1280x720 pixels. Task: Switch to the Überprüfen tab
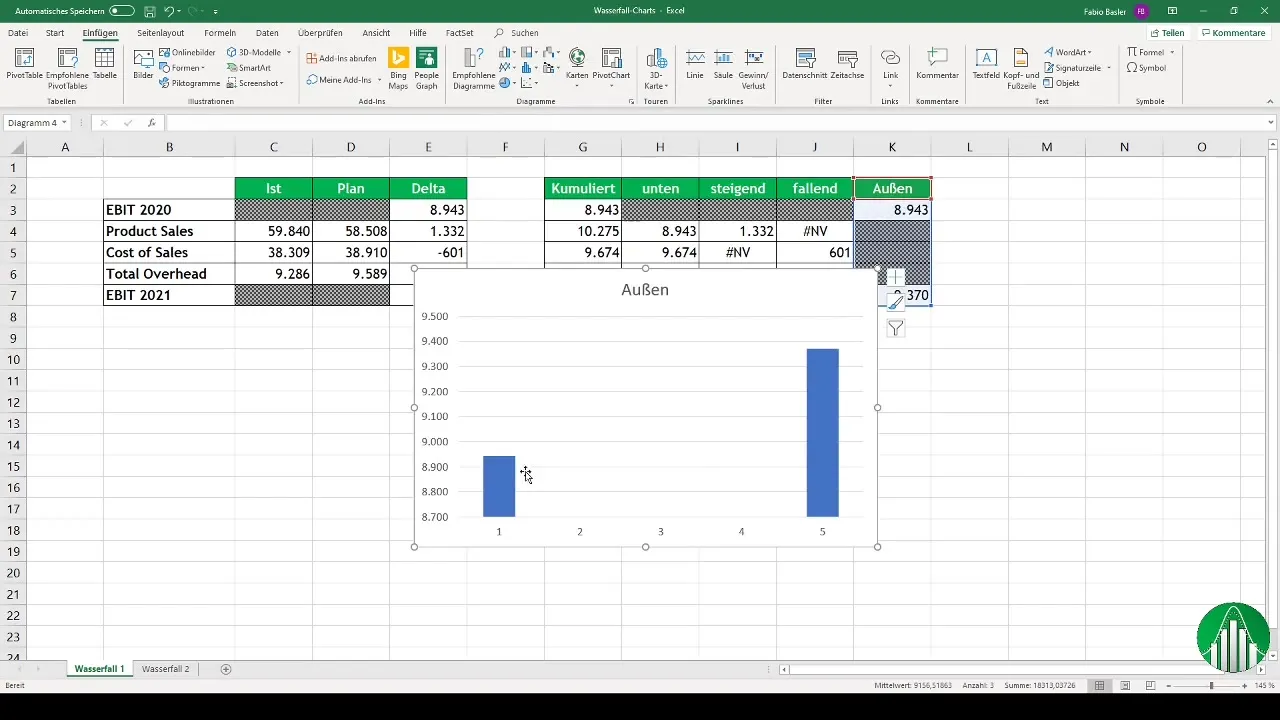tap(320, 33)
